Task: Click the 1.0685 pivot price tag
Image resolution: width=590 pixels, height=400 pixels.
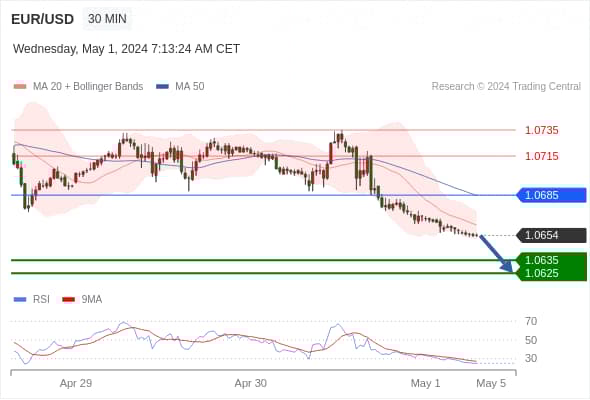Action: pos(552,195)
